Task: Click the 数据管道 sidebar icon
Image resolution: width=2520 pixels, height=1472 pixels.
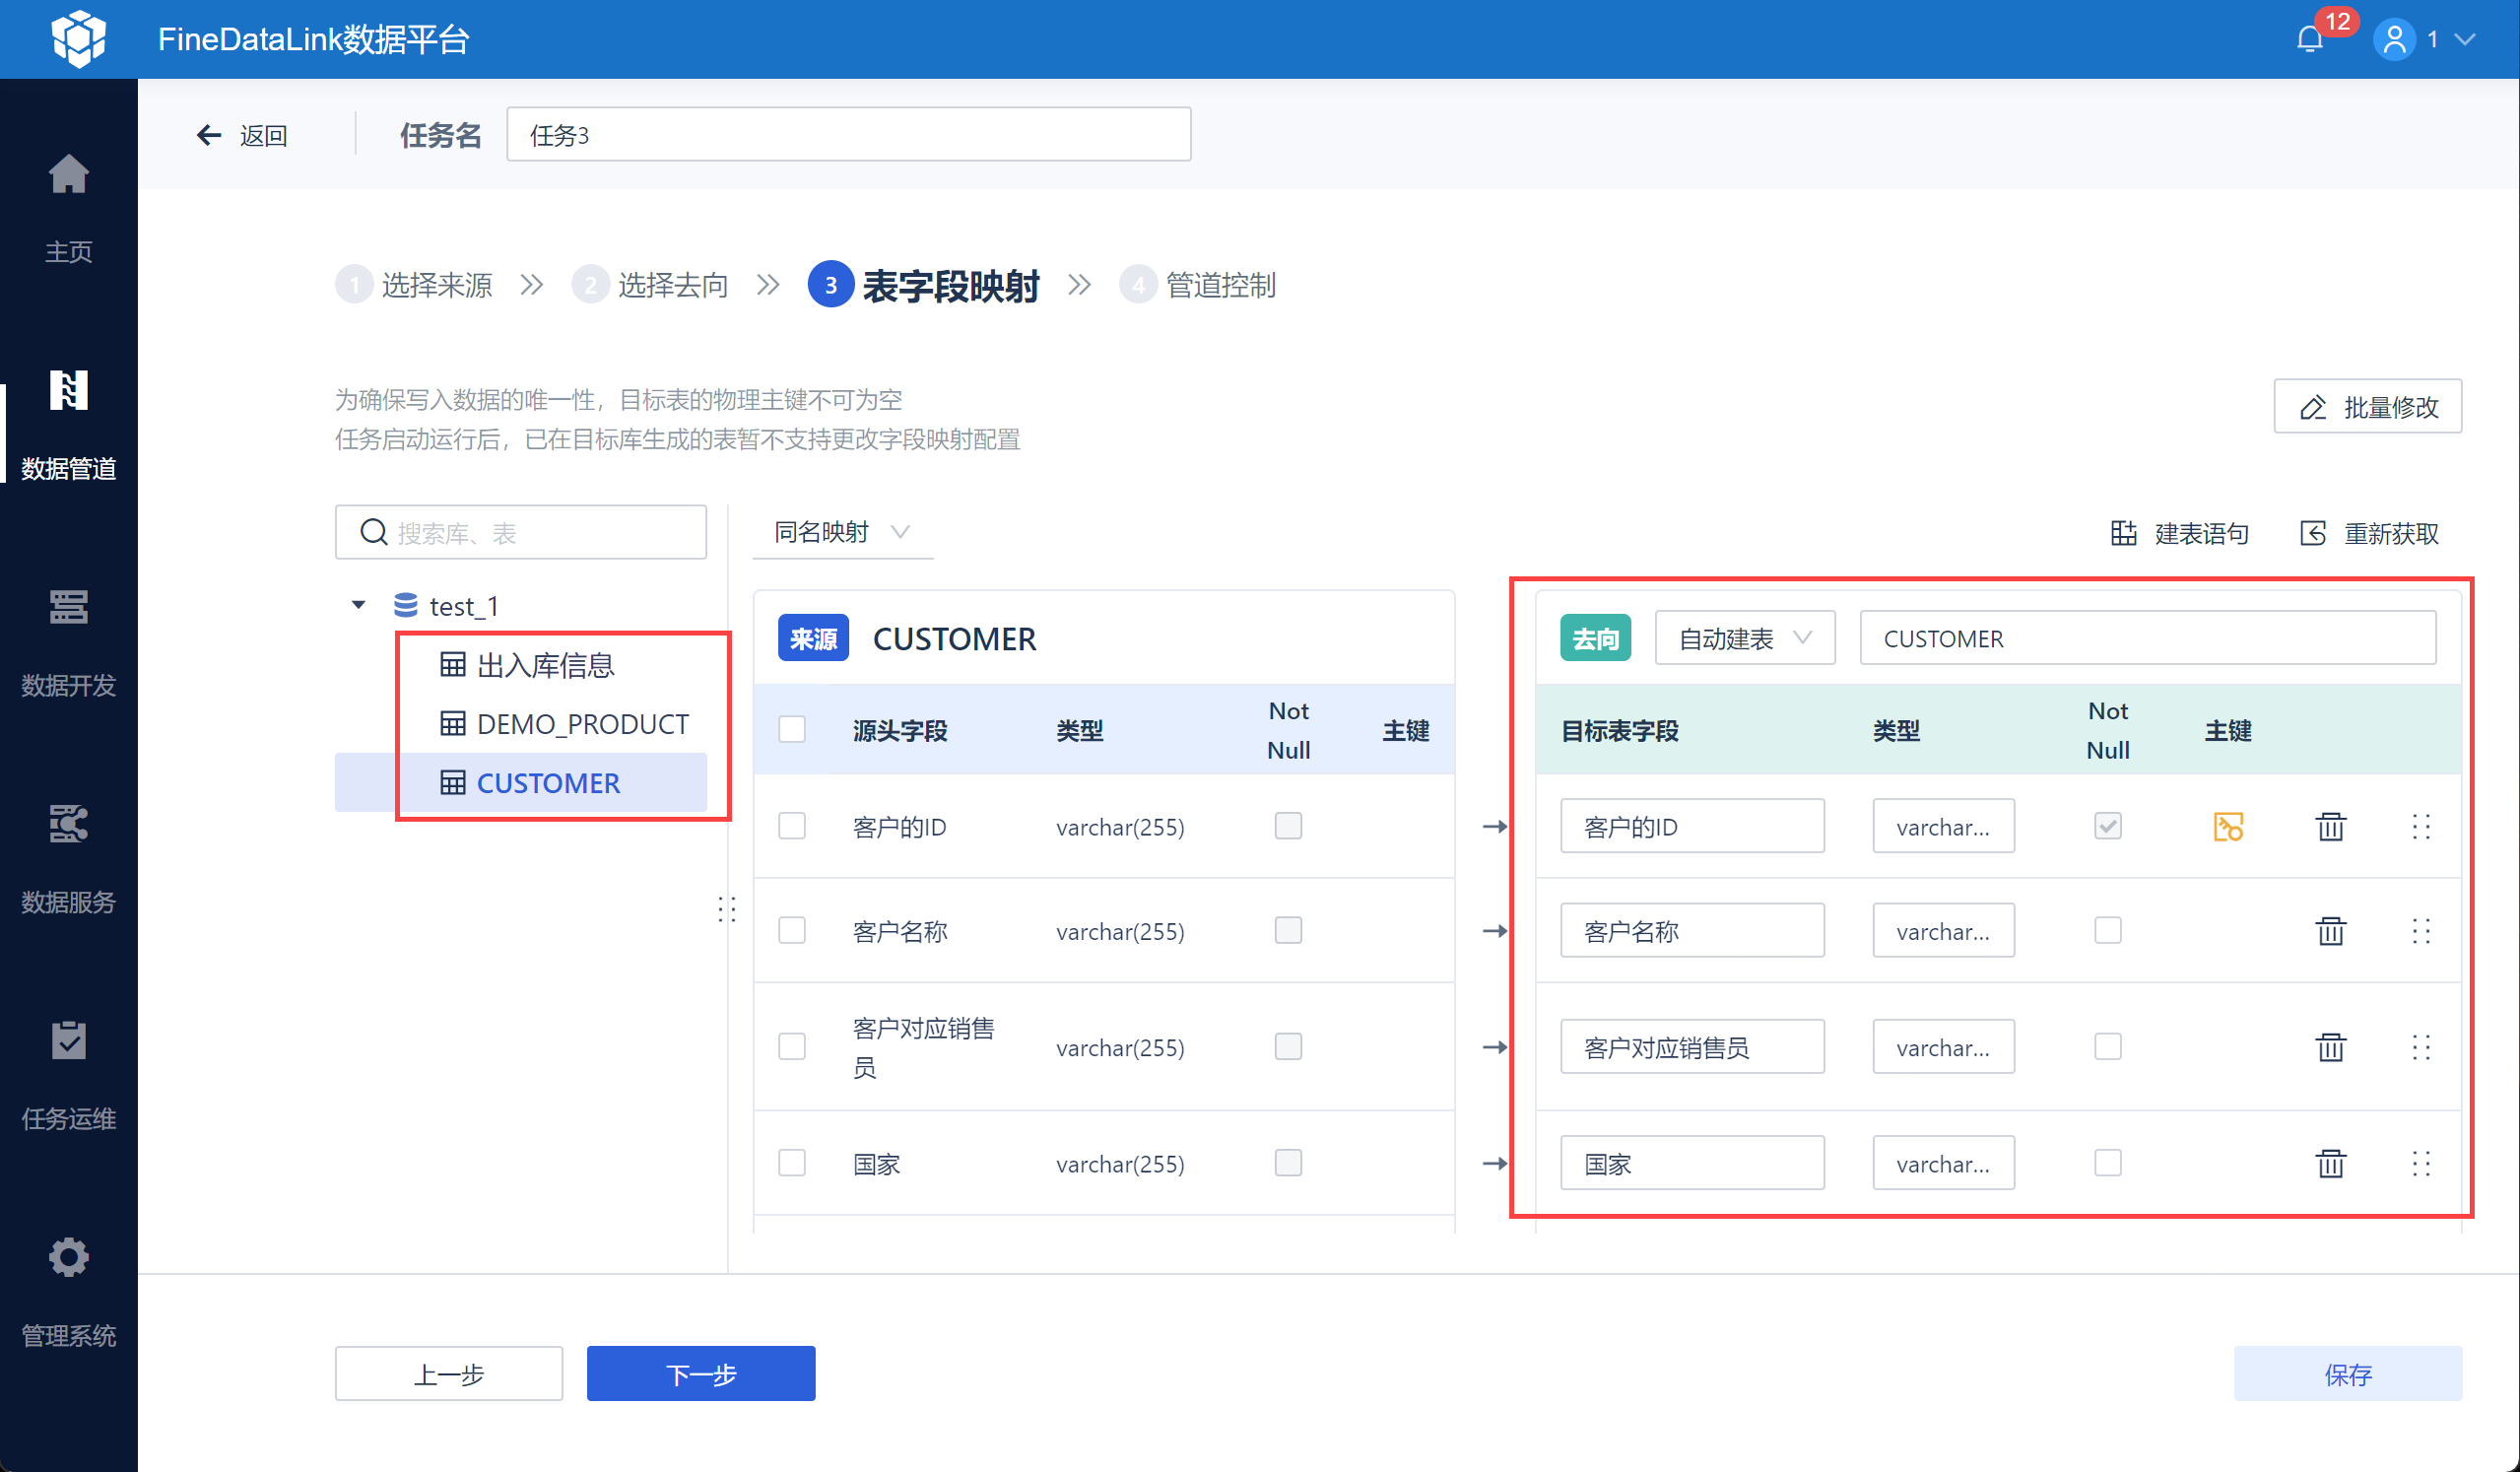Action: click(x=68, y=390)
